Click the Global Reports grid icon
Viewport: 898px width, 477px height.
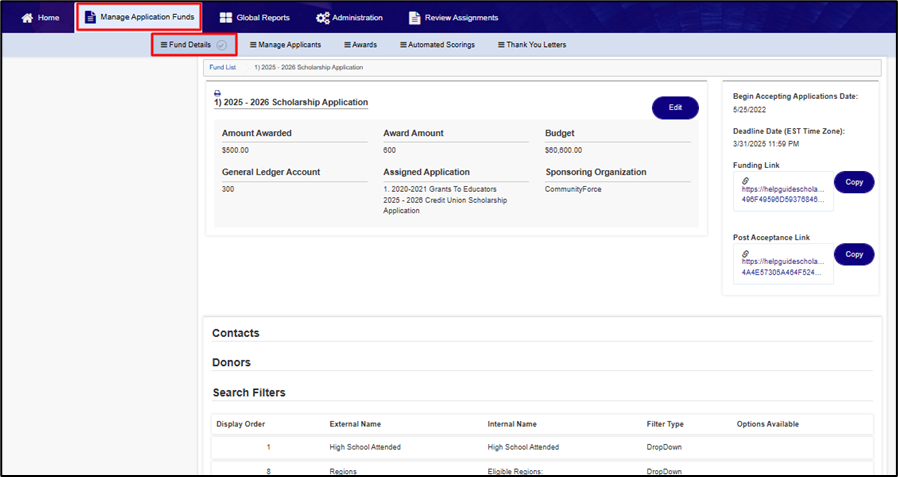226,18
